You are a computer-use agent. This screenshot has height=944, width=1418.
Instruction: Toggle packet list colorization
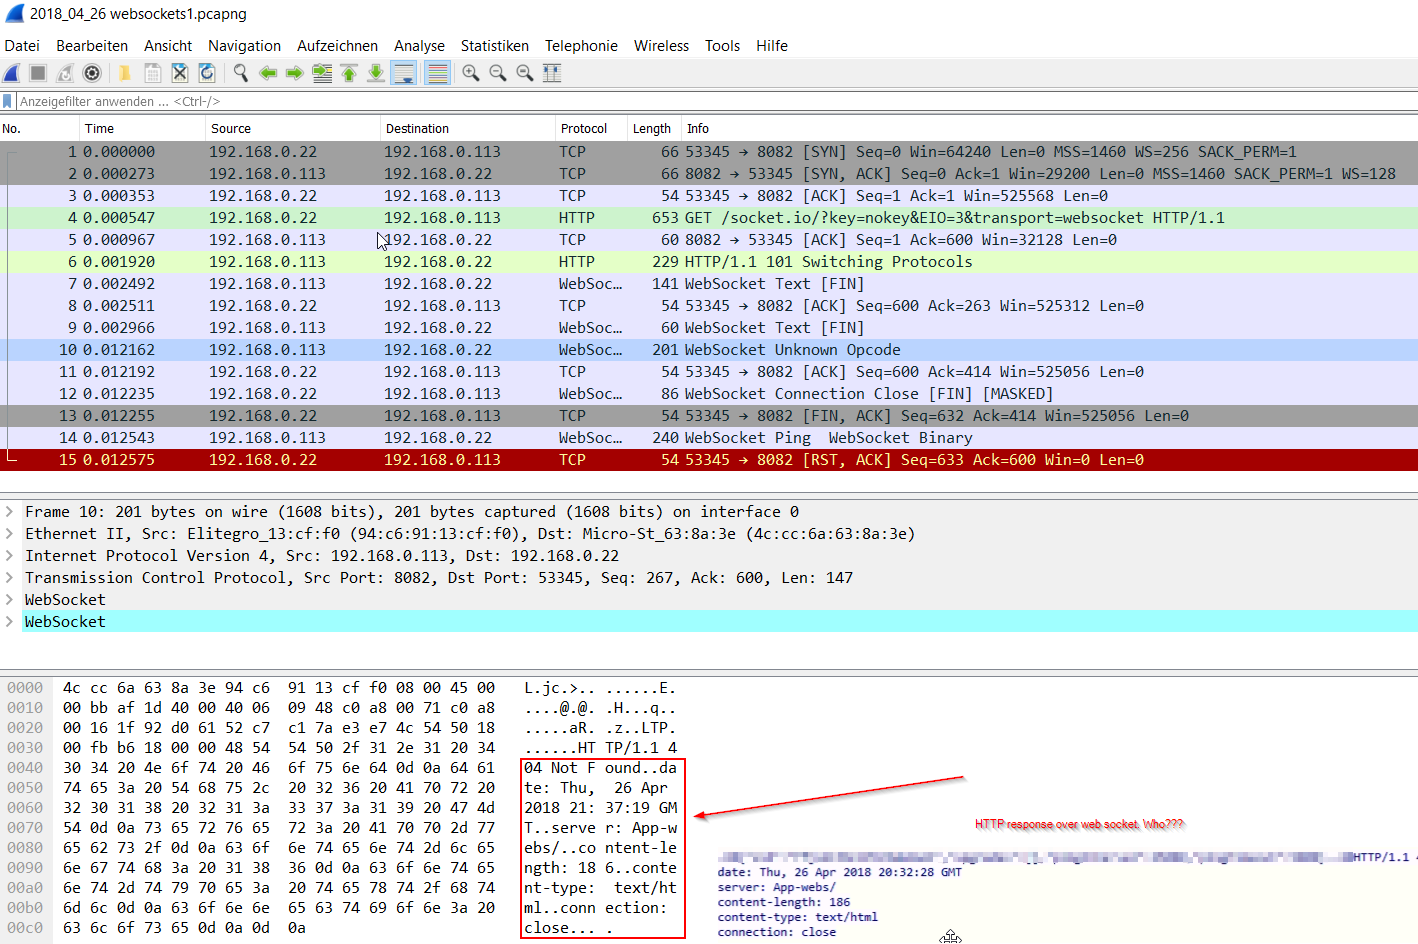coord(437,73)
